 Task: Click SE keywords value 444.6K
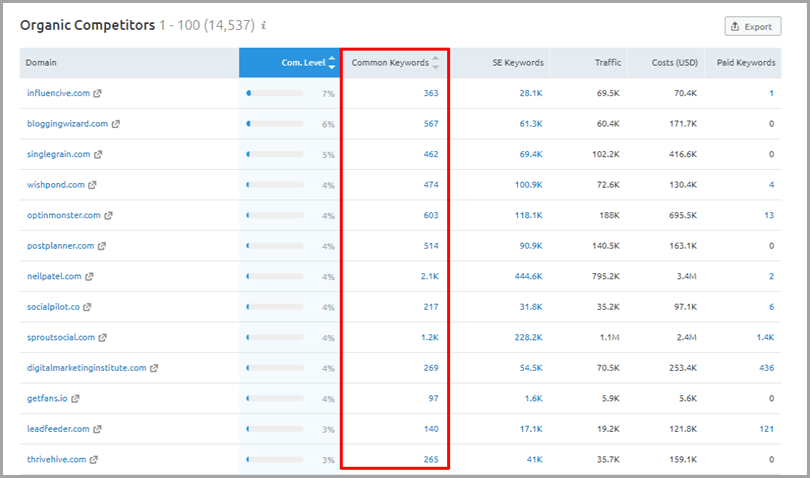528,276
